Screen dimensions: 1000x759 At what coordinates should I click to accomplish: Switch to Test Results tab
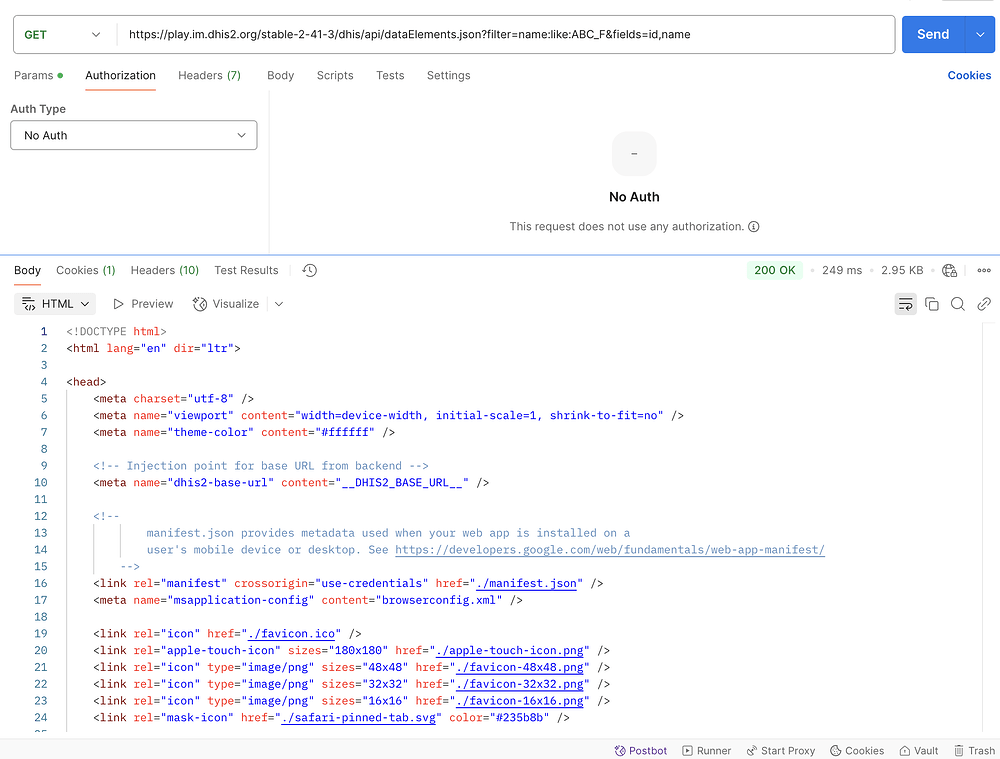246,270
